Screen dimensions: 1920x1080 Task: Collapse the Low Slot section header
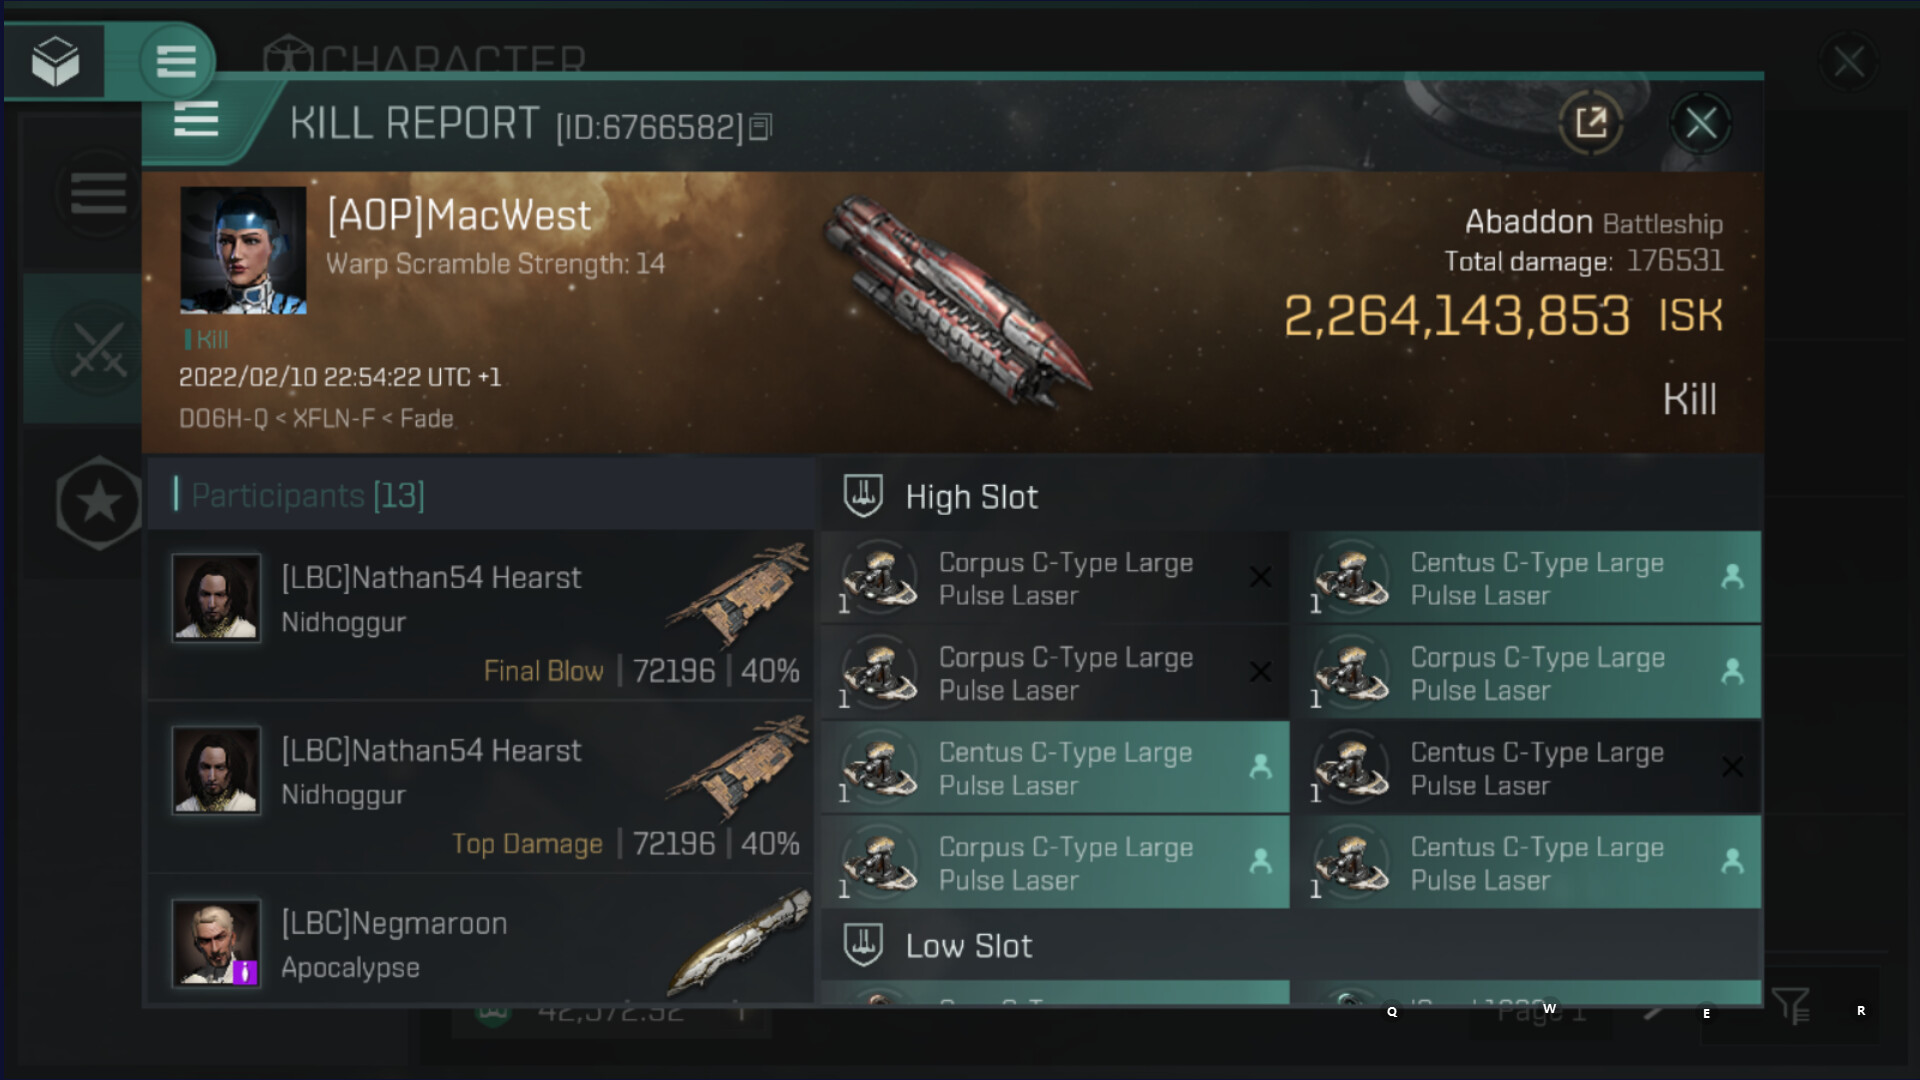coord(1290,945)
